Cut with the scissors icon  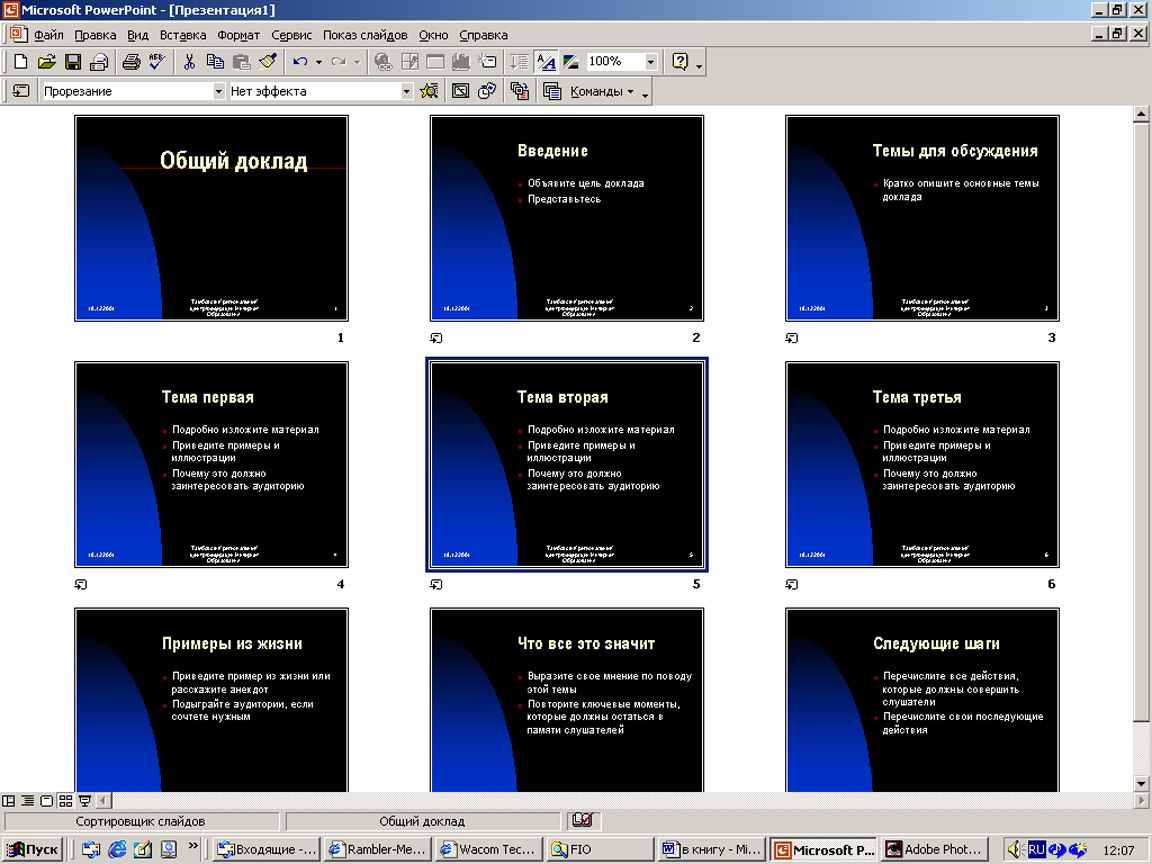pyautogui.click(x=189, y=62)
